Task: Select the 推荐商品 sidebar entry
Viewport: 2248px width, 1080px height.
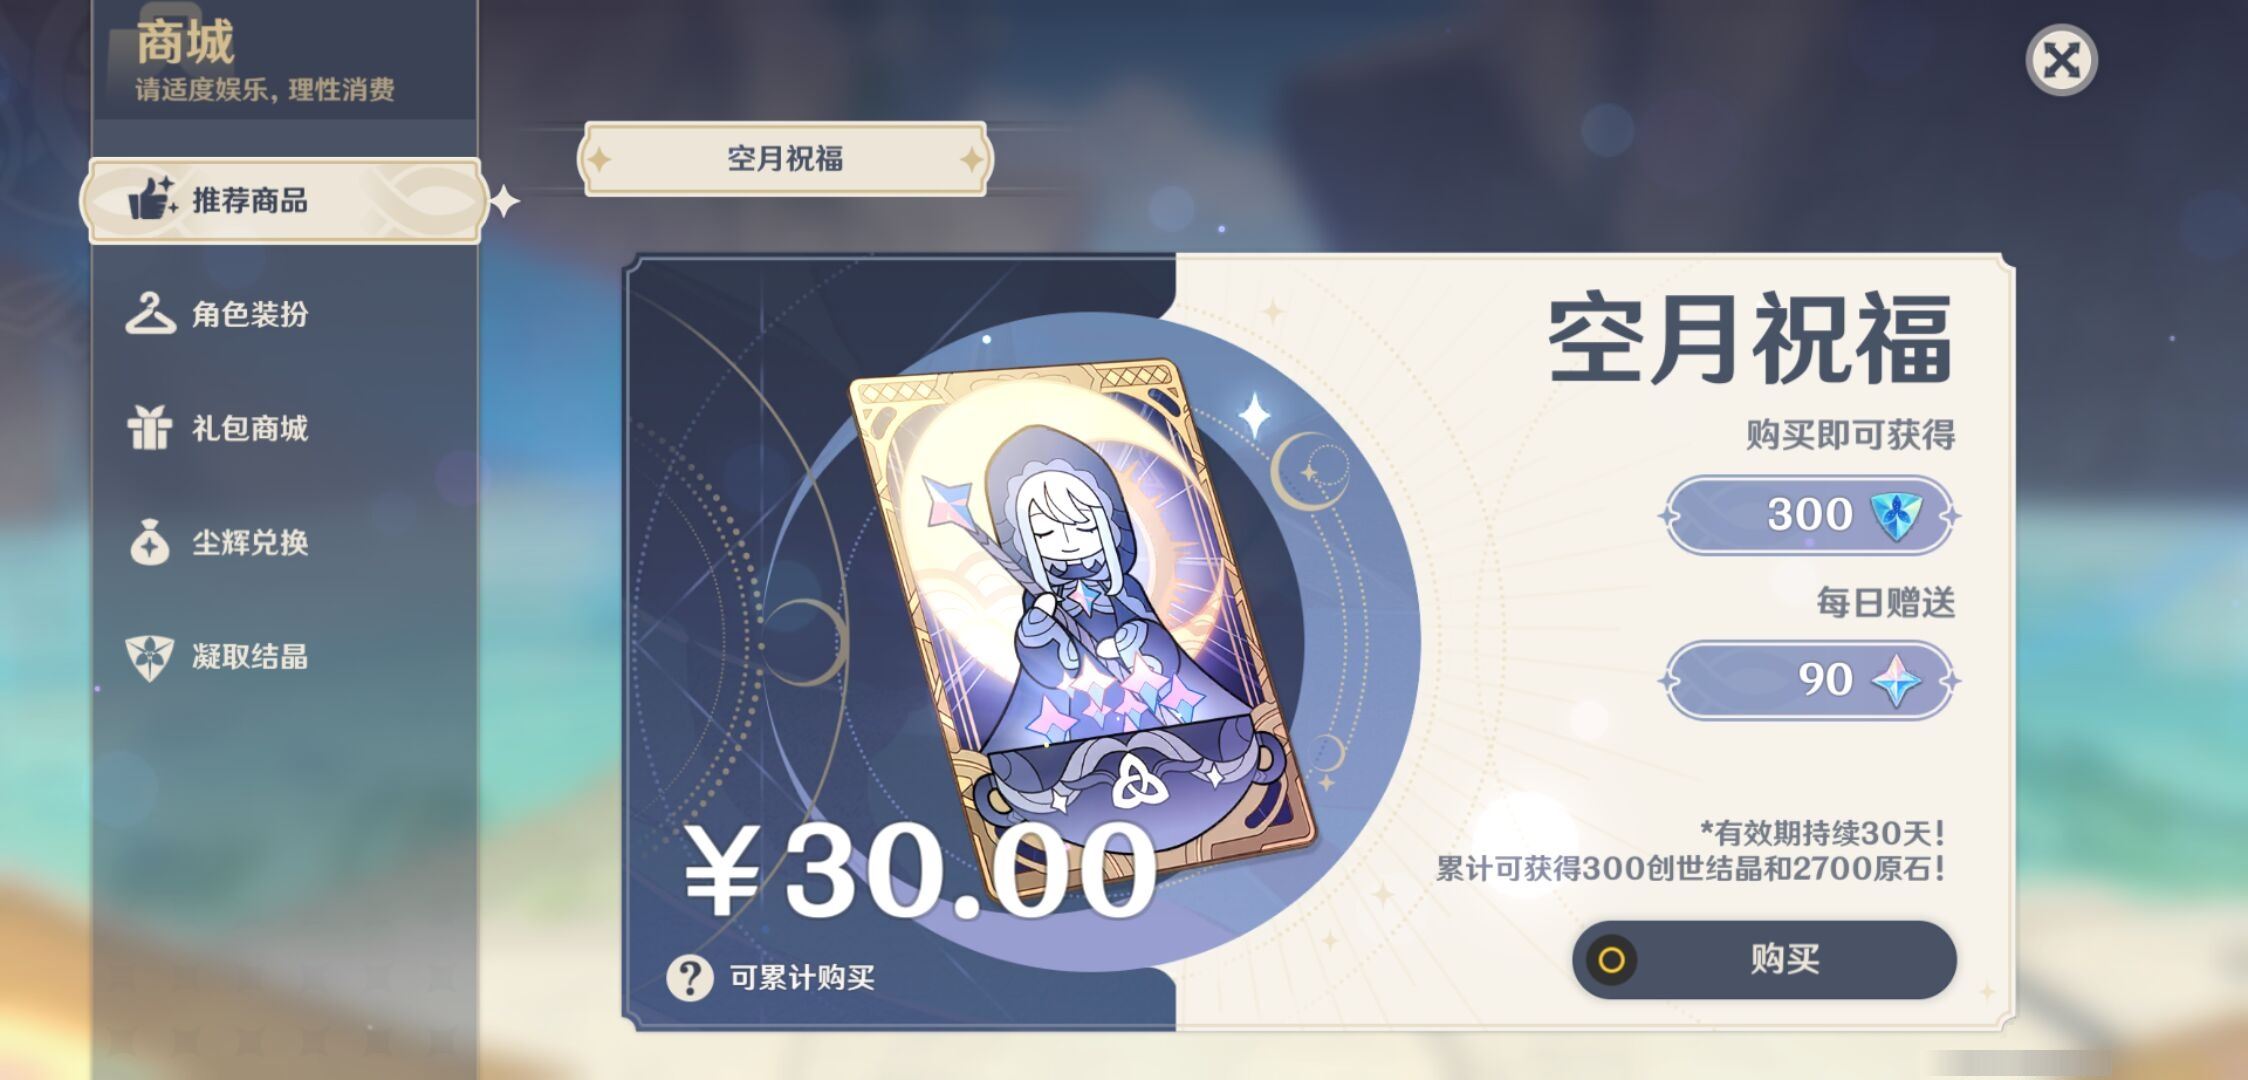Action: (285, 200)
